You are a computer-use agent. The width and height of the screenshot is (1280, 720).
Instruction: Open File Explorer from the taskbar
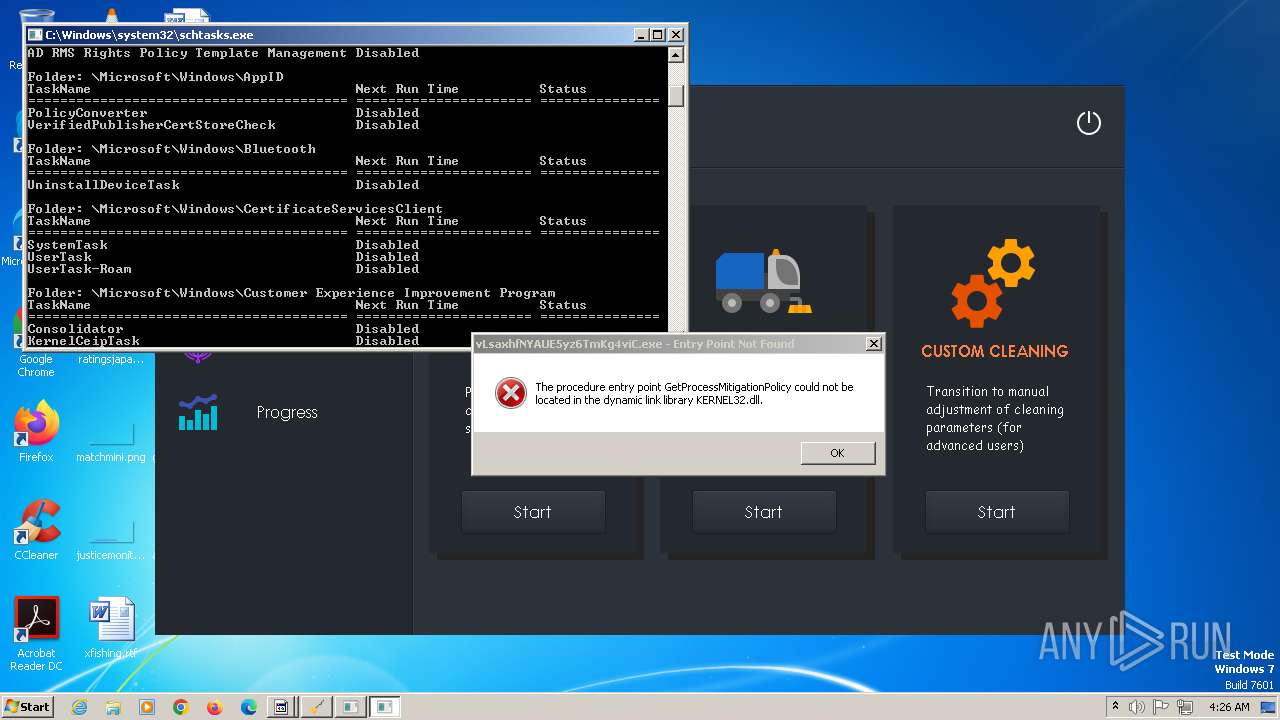pyautogui.click(x=113, y=707)
